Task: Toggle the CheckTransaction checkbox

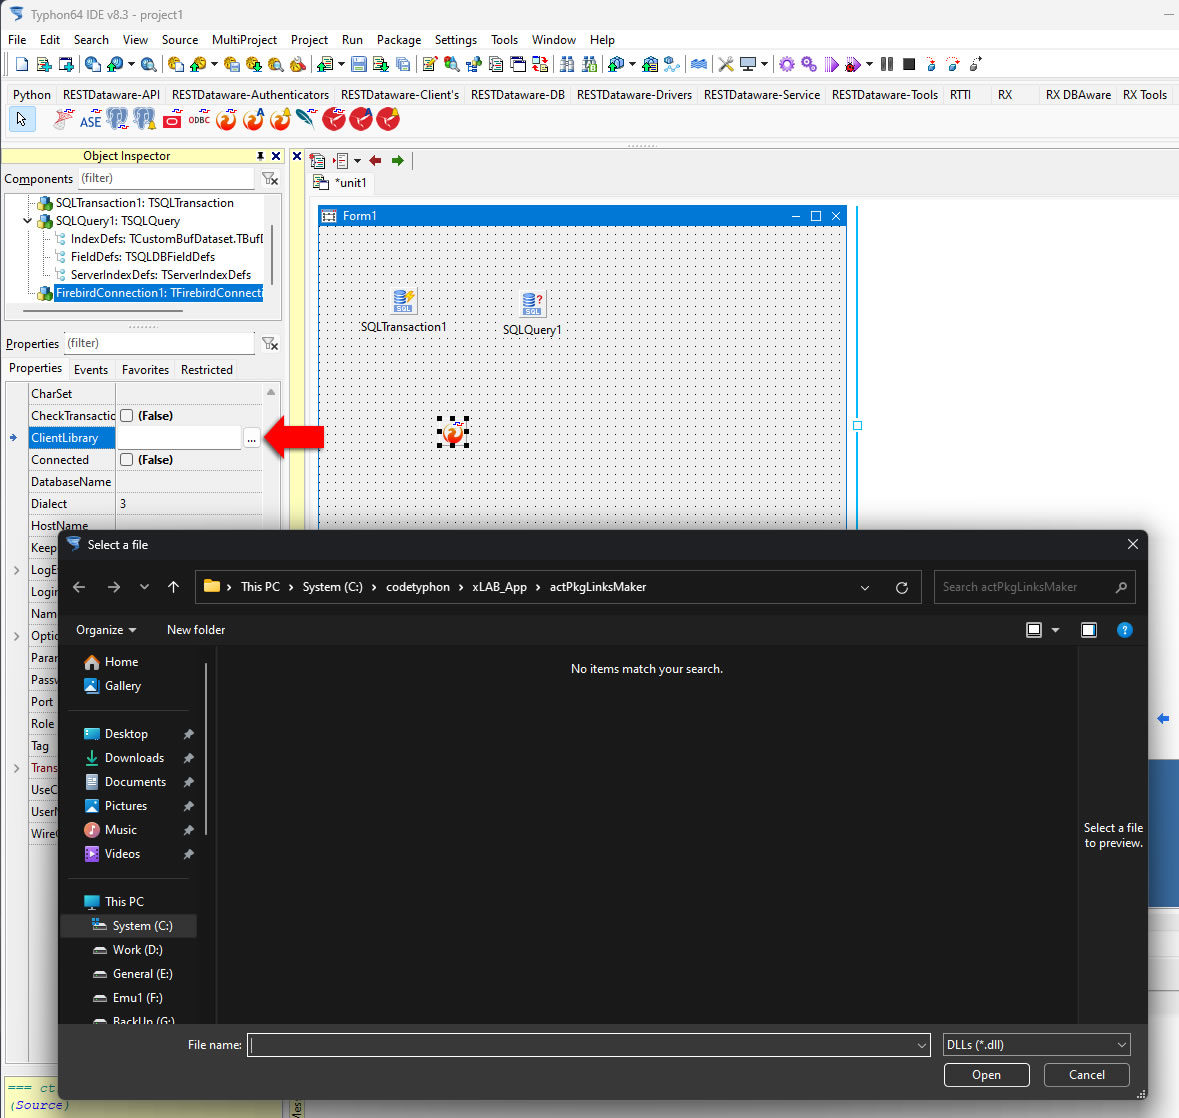Action: 126,416
